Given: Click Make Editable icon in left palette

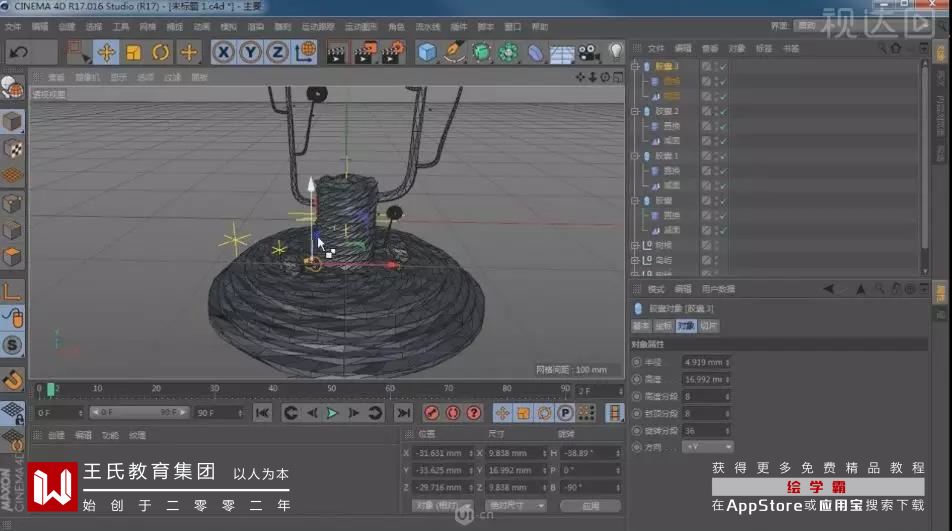Looking at the screenshot, I should coord(12,89).
